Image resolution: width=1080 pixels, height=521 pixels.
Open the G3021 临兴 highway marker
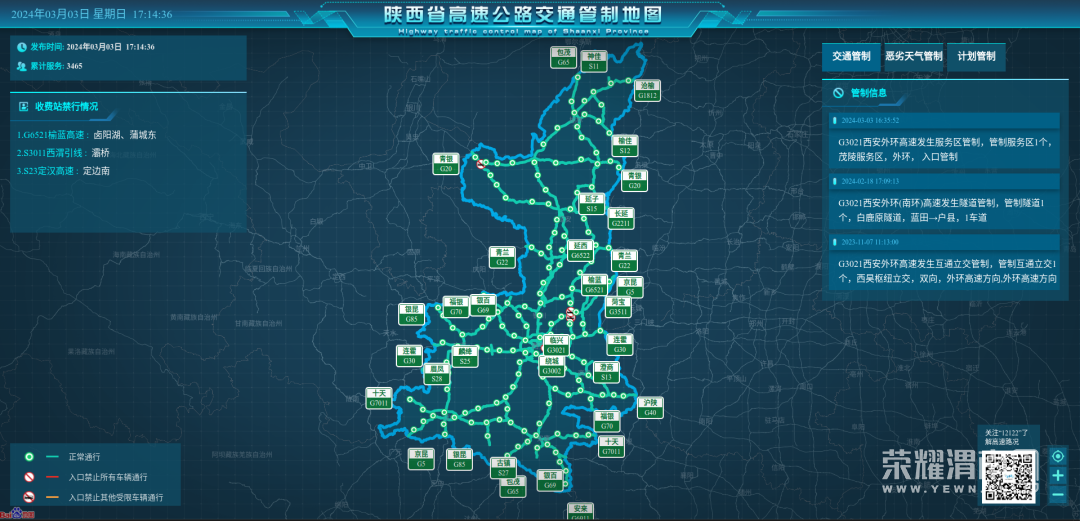click(556, 346)
